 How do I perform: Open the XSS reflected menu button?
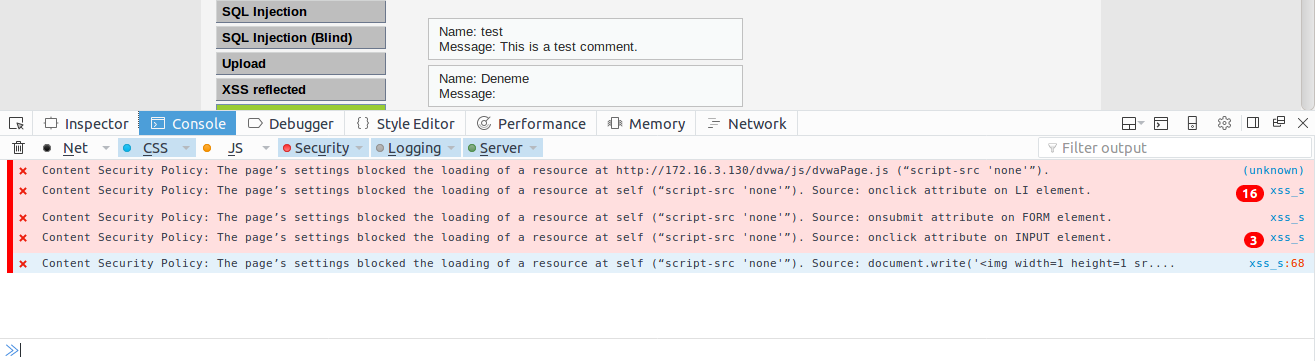(301, 89)
